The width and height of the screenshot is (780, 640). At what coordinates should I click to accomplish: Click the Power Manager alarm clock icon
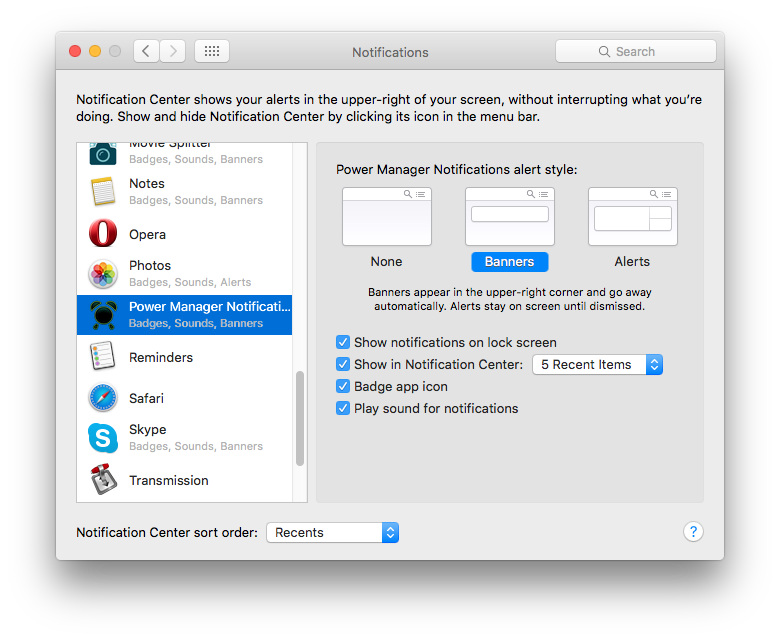pos(103,315)
